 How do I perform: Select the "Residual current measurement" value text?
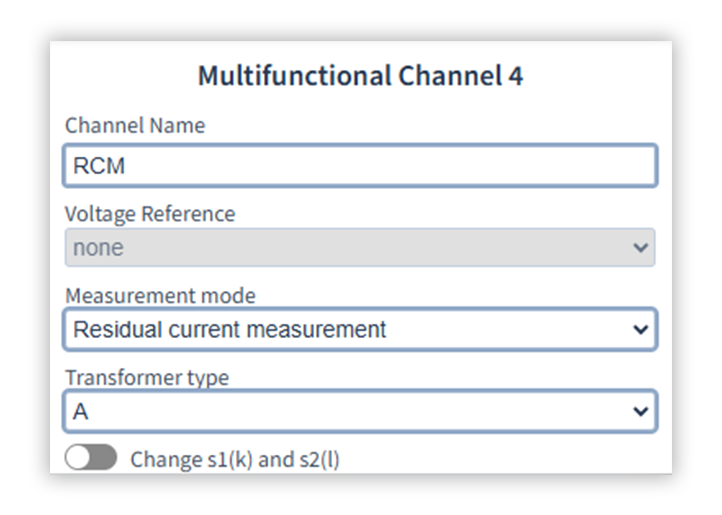(230, 329)
